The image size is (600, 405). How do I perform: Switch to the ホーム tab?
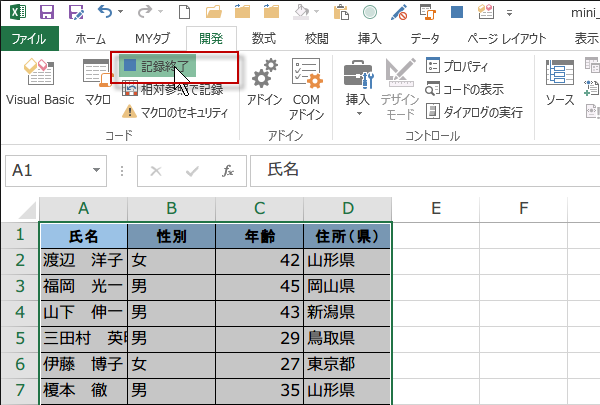[x=90, y=39]
